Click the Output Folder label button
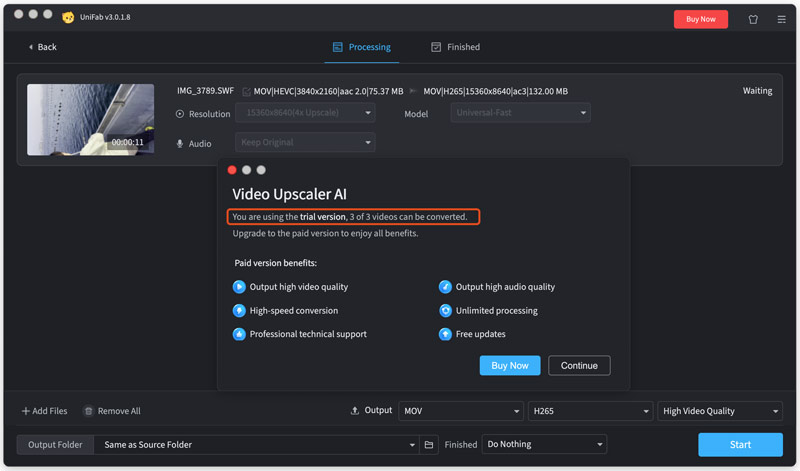This screenshot has height=471, width=800. pos(55,445)
